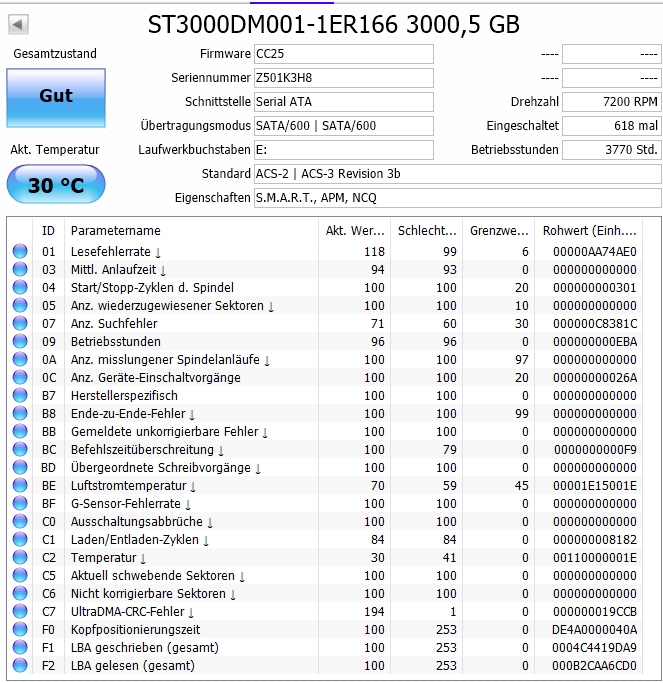Click the Übertragungsmodus field SATA/600
Image resolution: width=663 pixels, height=683 pixels.
344,126
